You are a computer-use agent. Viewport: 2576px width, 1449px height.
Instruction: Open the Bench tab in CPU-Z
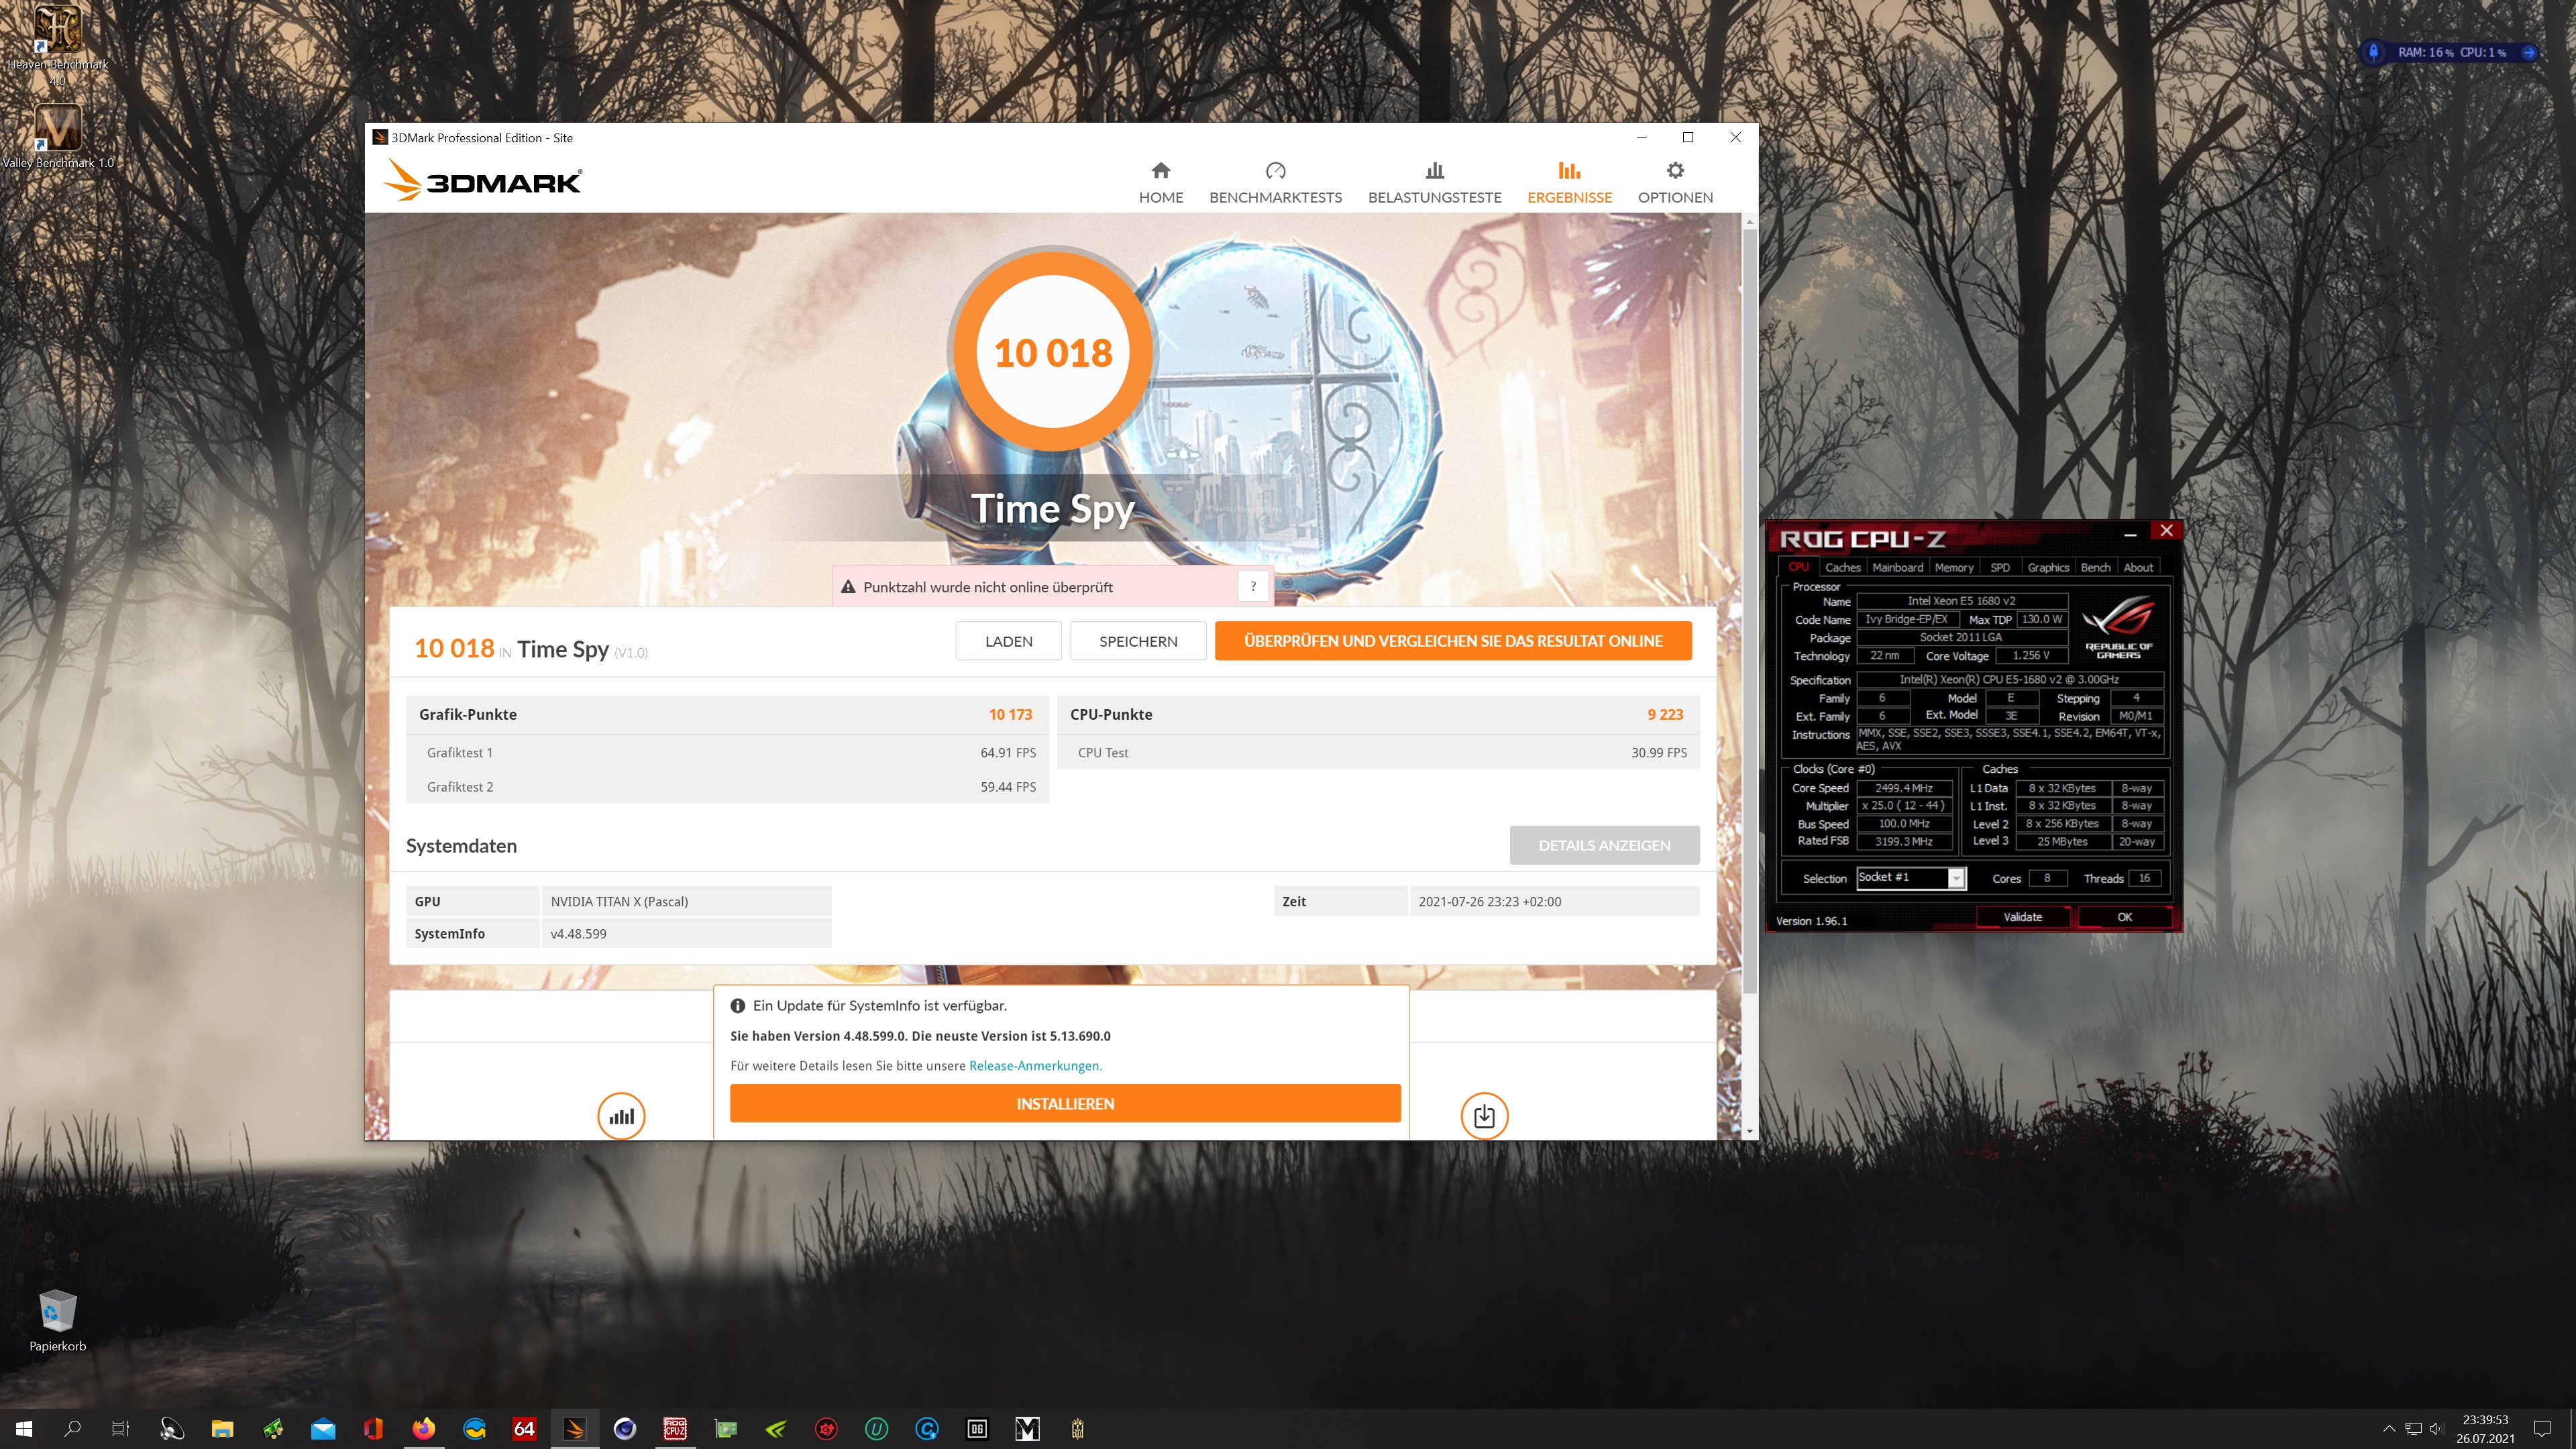coord(2095,567)
